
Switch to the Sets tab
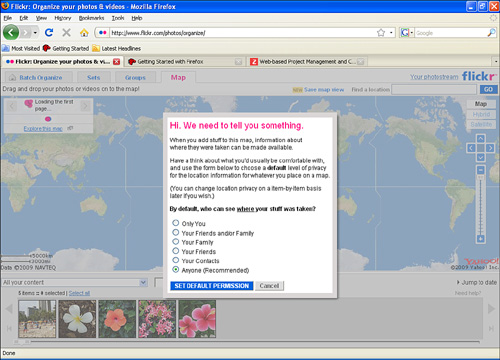pyautogui.click(x=93, y=77)
